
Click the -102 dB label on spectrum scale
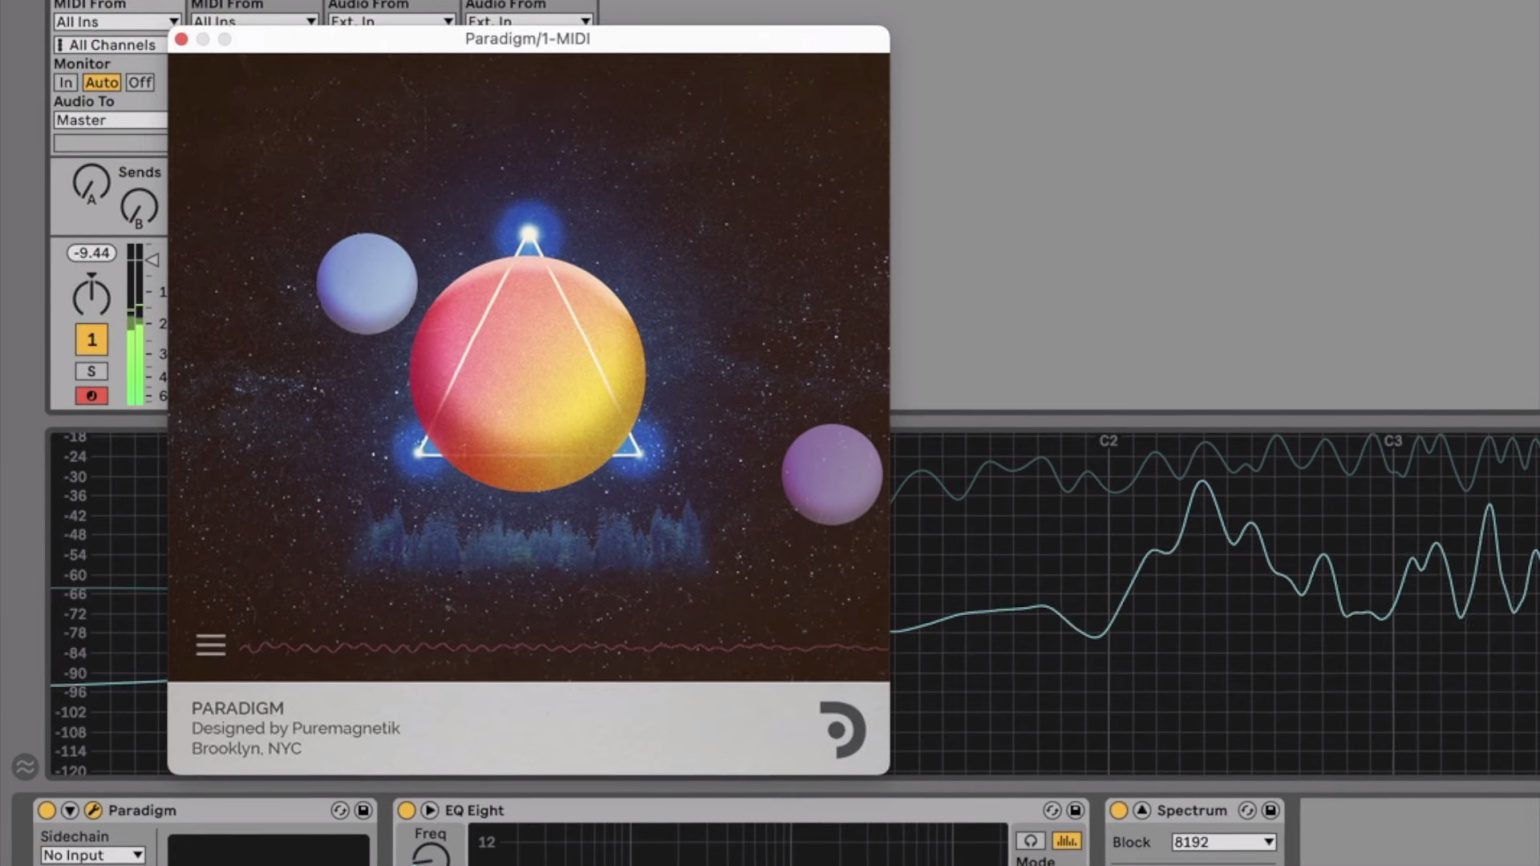(73, 712)
